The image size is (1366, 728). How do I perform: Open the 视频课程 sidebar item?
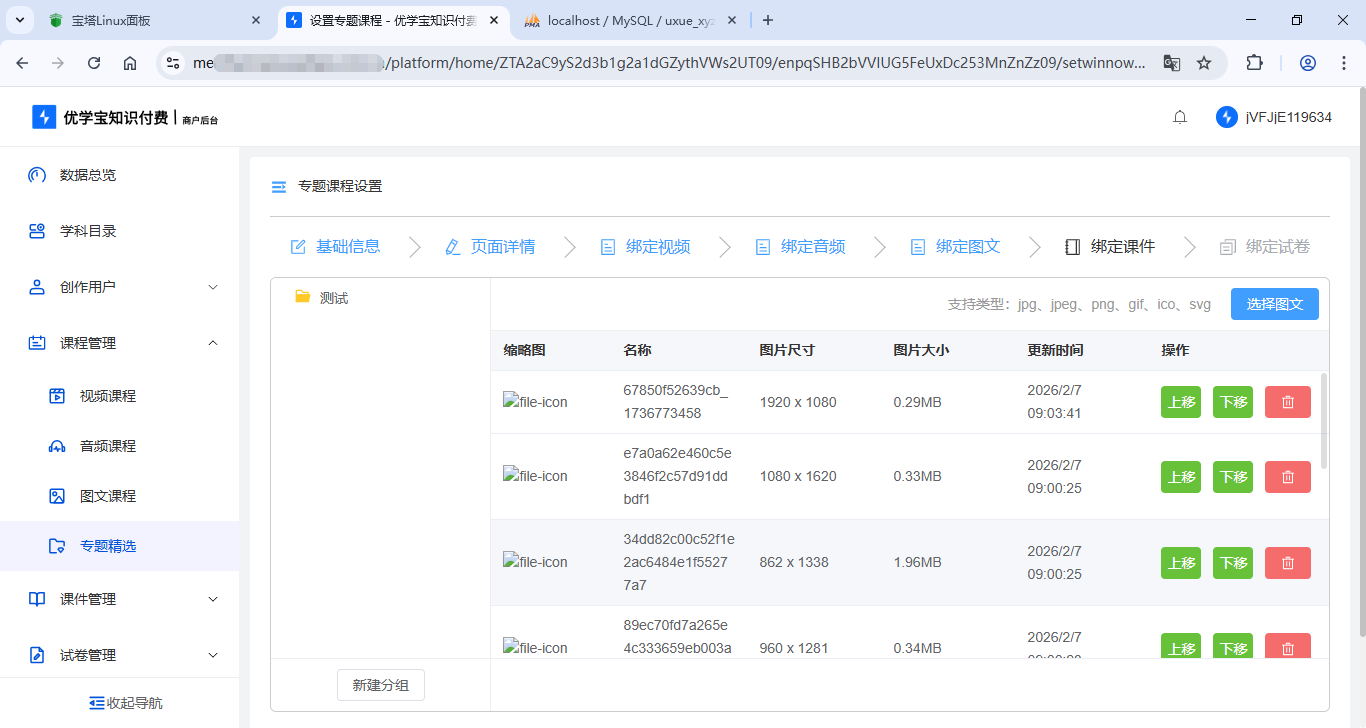point(107,396)
